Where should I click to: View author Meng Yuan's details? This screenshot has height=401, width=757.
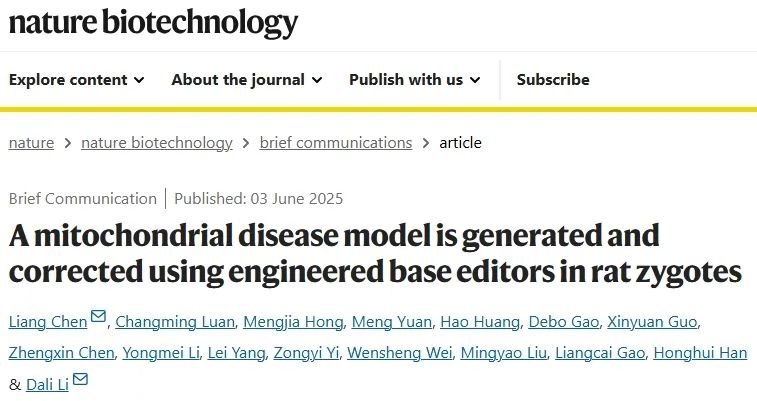pos(392,322)
